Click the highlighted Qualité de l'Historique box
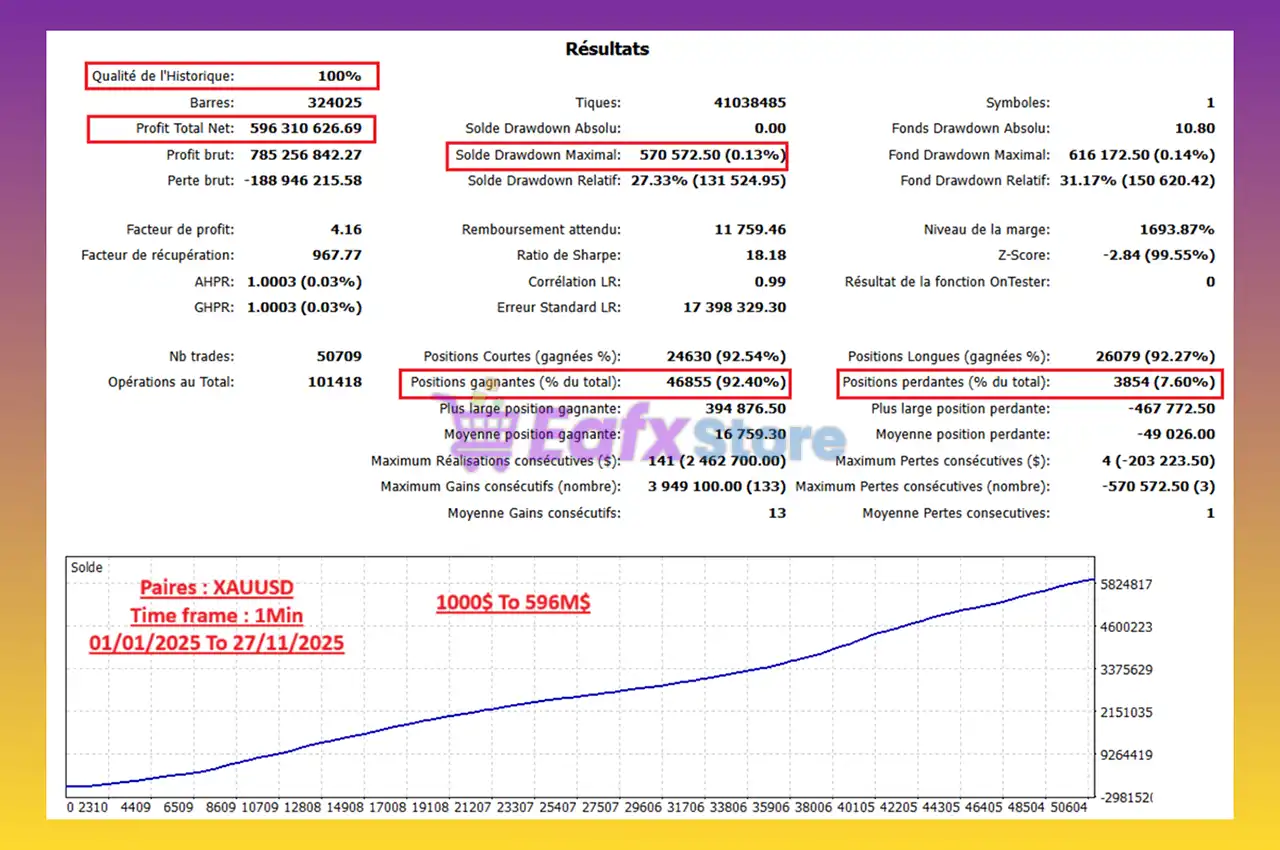Image resolution: width=1280 pixels, height=850 pixels. tap(231, 76)
